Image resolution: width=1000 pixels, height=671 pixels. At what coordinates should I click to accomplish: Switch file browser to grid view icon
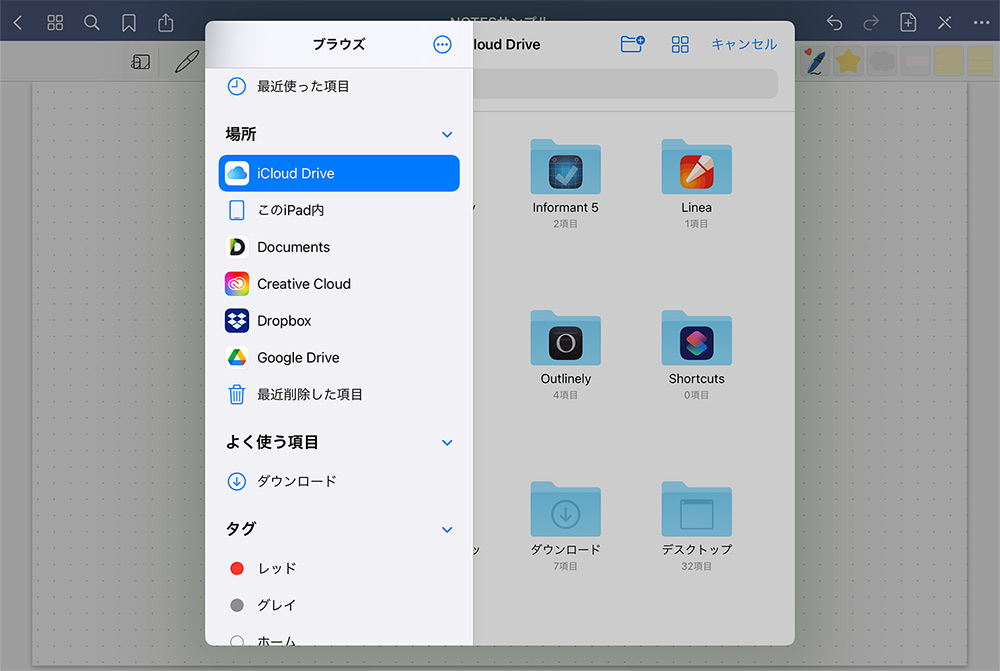tap(680, 45)
